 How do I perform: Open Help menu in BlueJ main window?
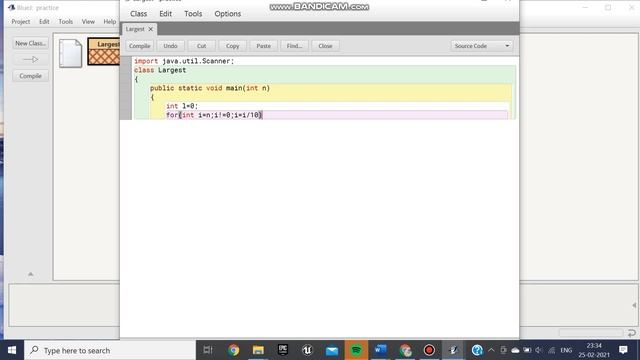[x=109, y=22]
